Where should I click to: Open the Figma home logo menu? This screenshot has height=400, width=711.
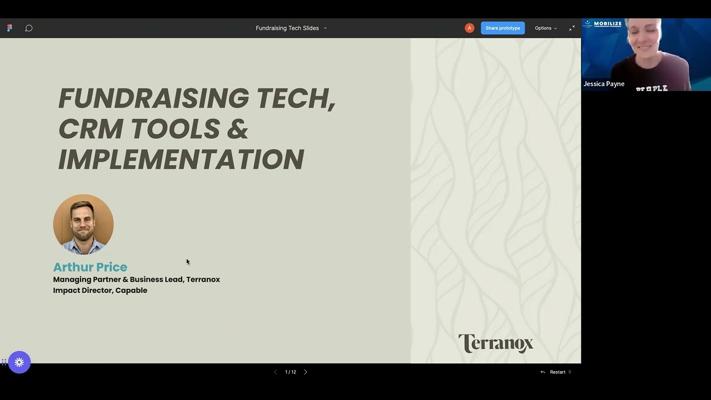coord(10,28)
